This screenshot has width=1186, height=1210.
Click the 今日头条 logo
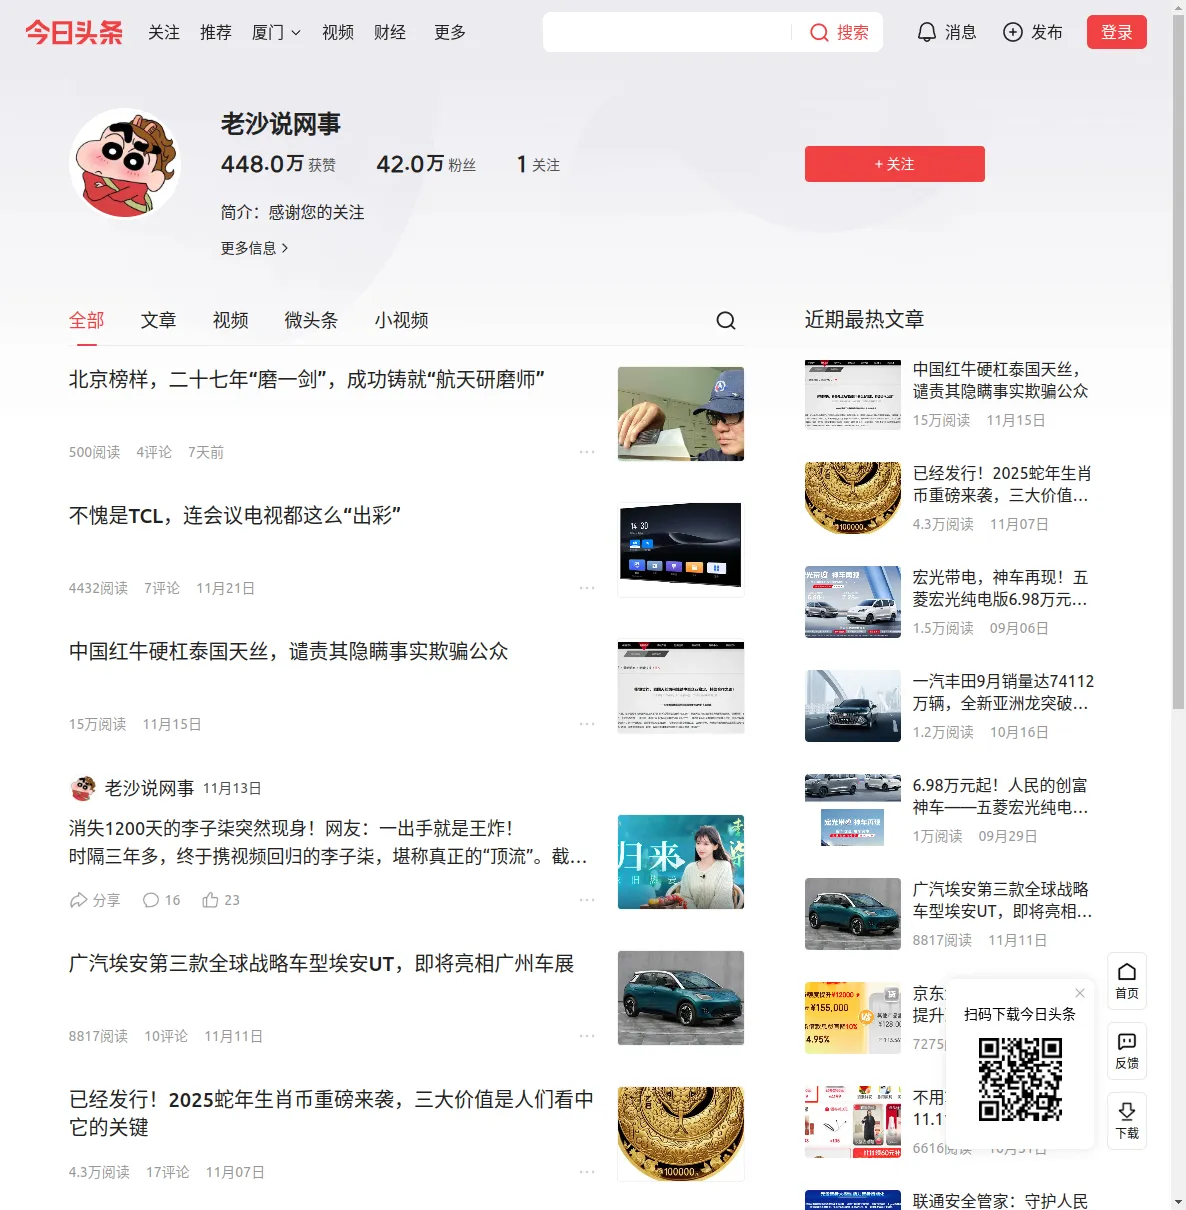74,32
